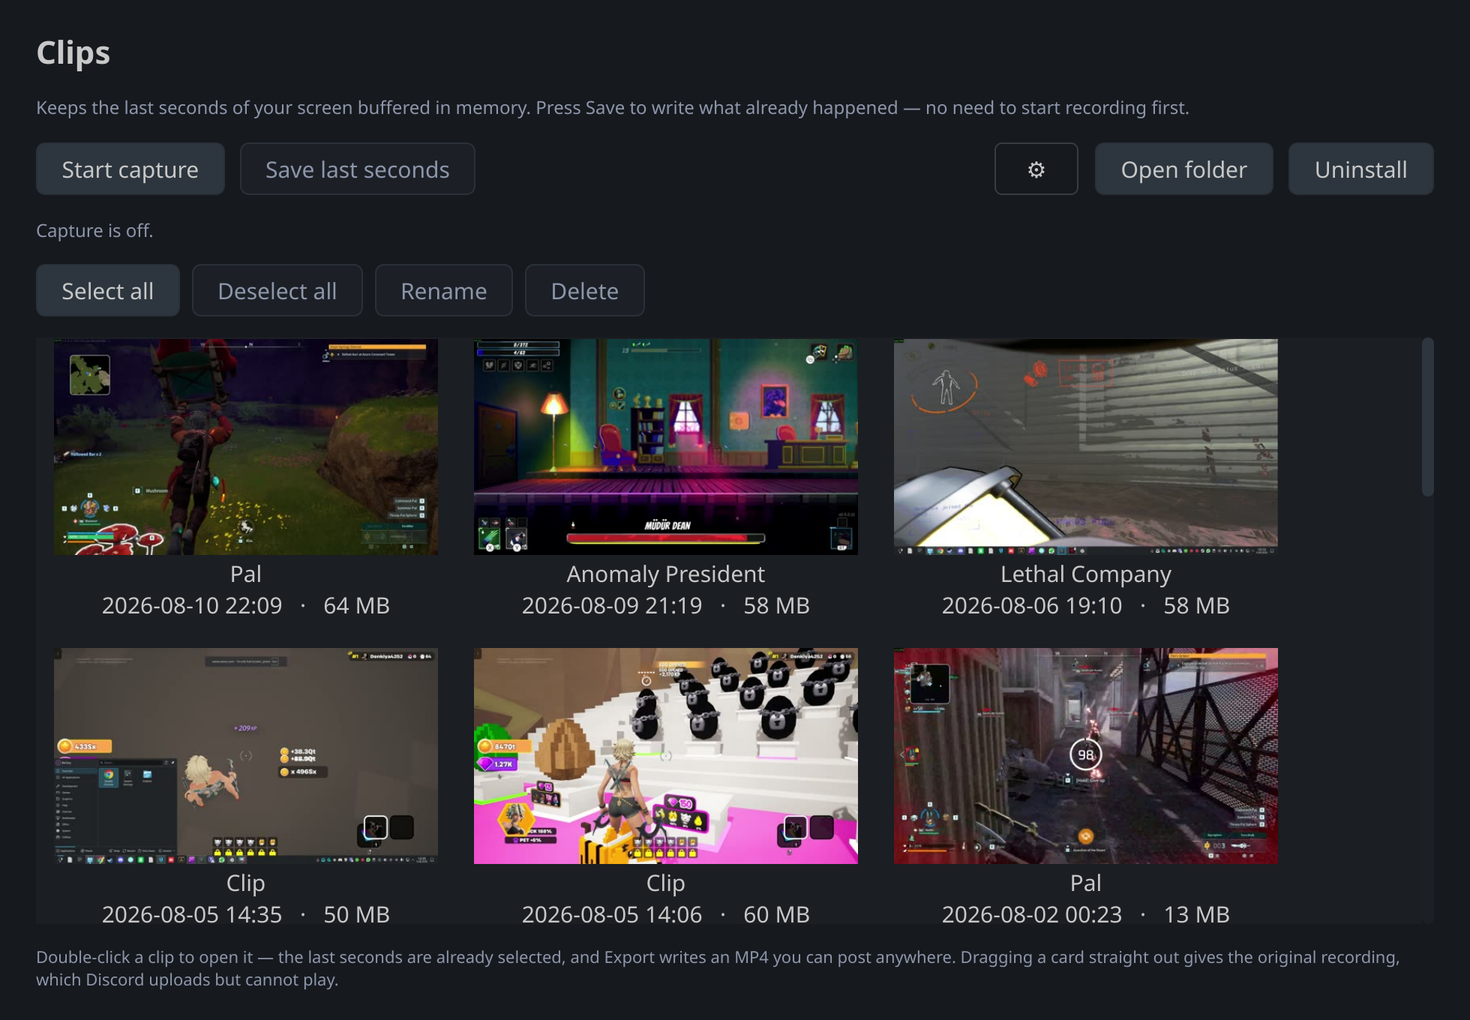1470x1020 pixels.
Task: Select the Clip thumbnail from 14:35
Action: tap(246, 756)
